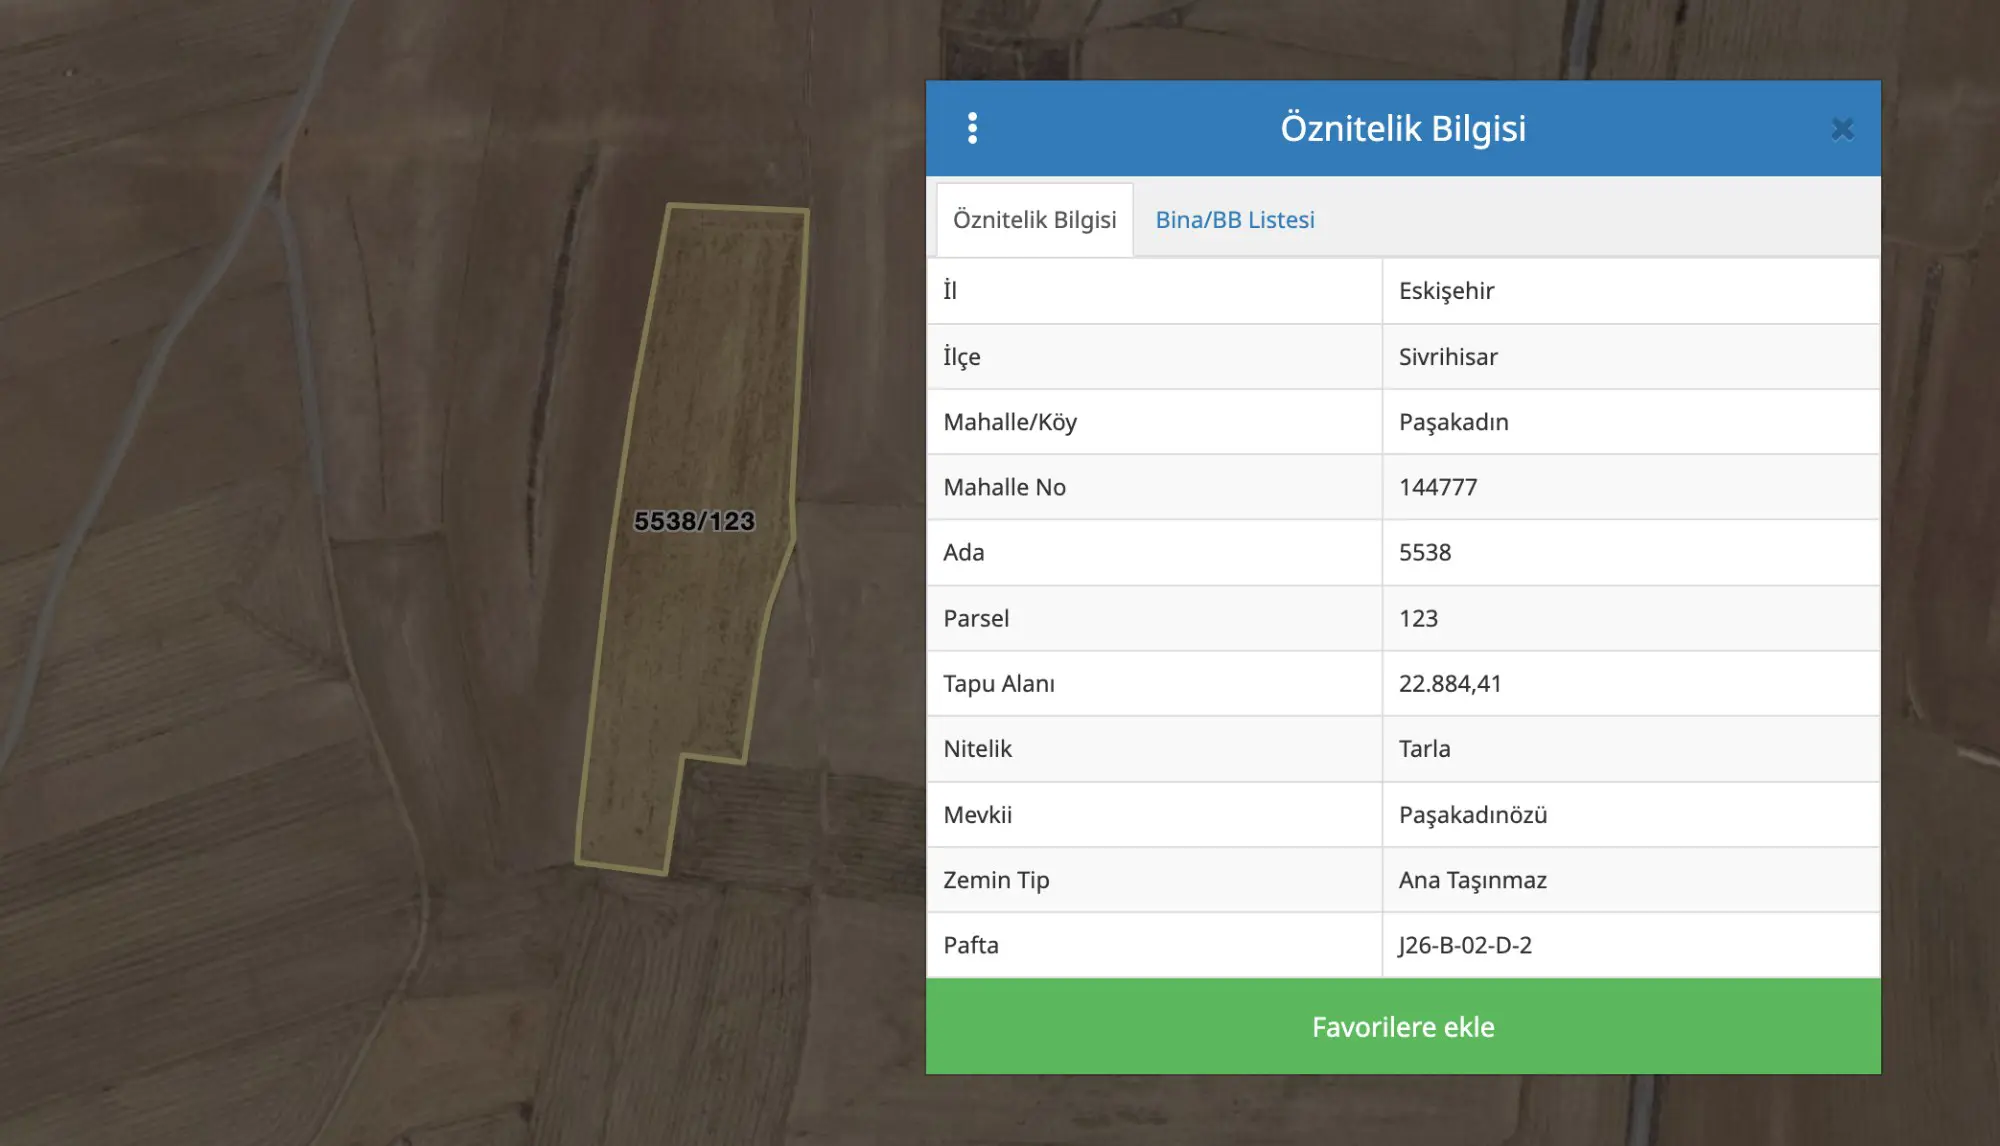Click the Nitelik row label
The width and height of the screenshot is (2000, 1146).
[x=977, y=748]
